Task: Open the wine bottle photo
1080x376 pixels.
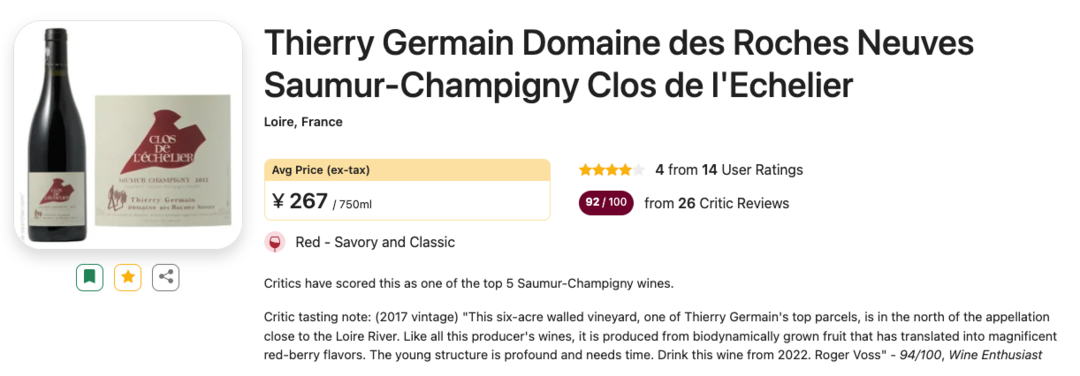Action: click(56, 136)
